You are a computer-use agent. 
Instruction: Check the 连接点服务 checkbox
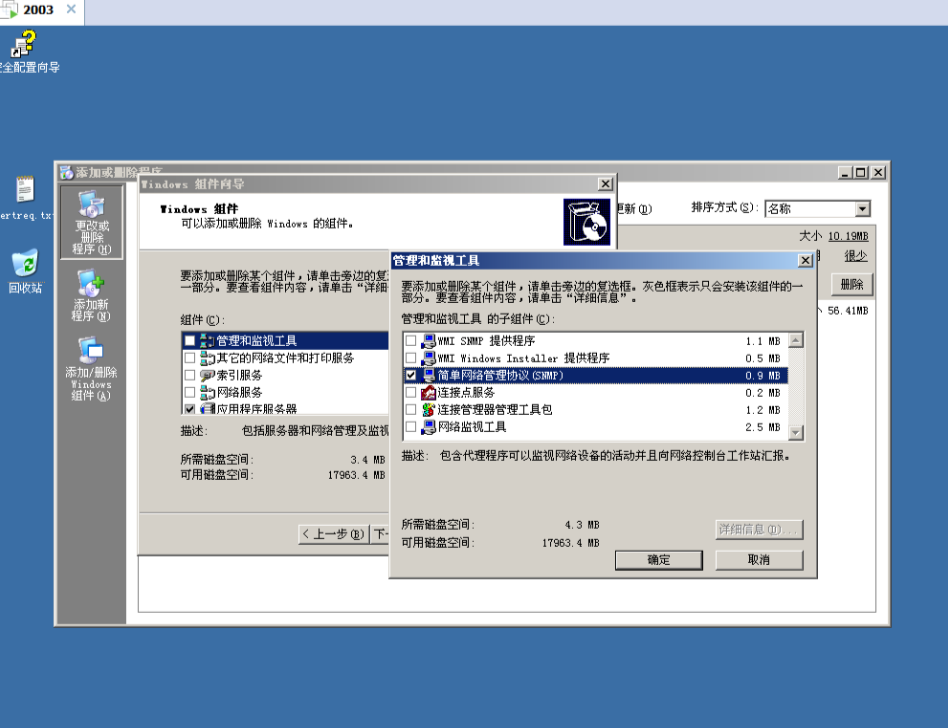point(411,392)
